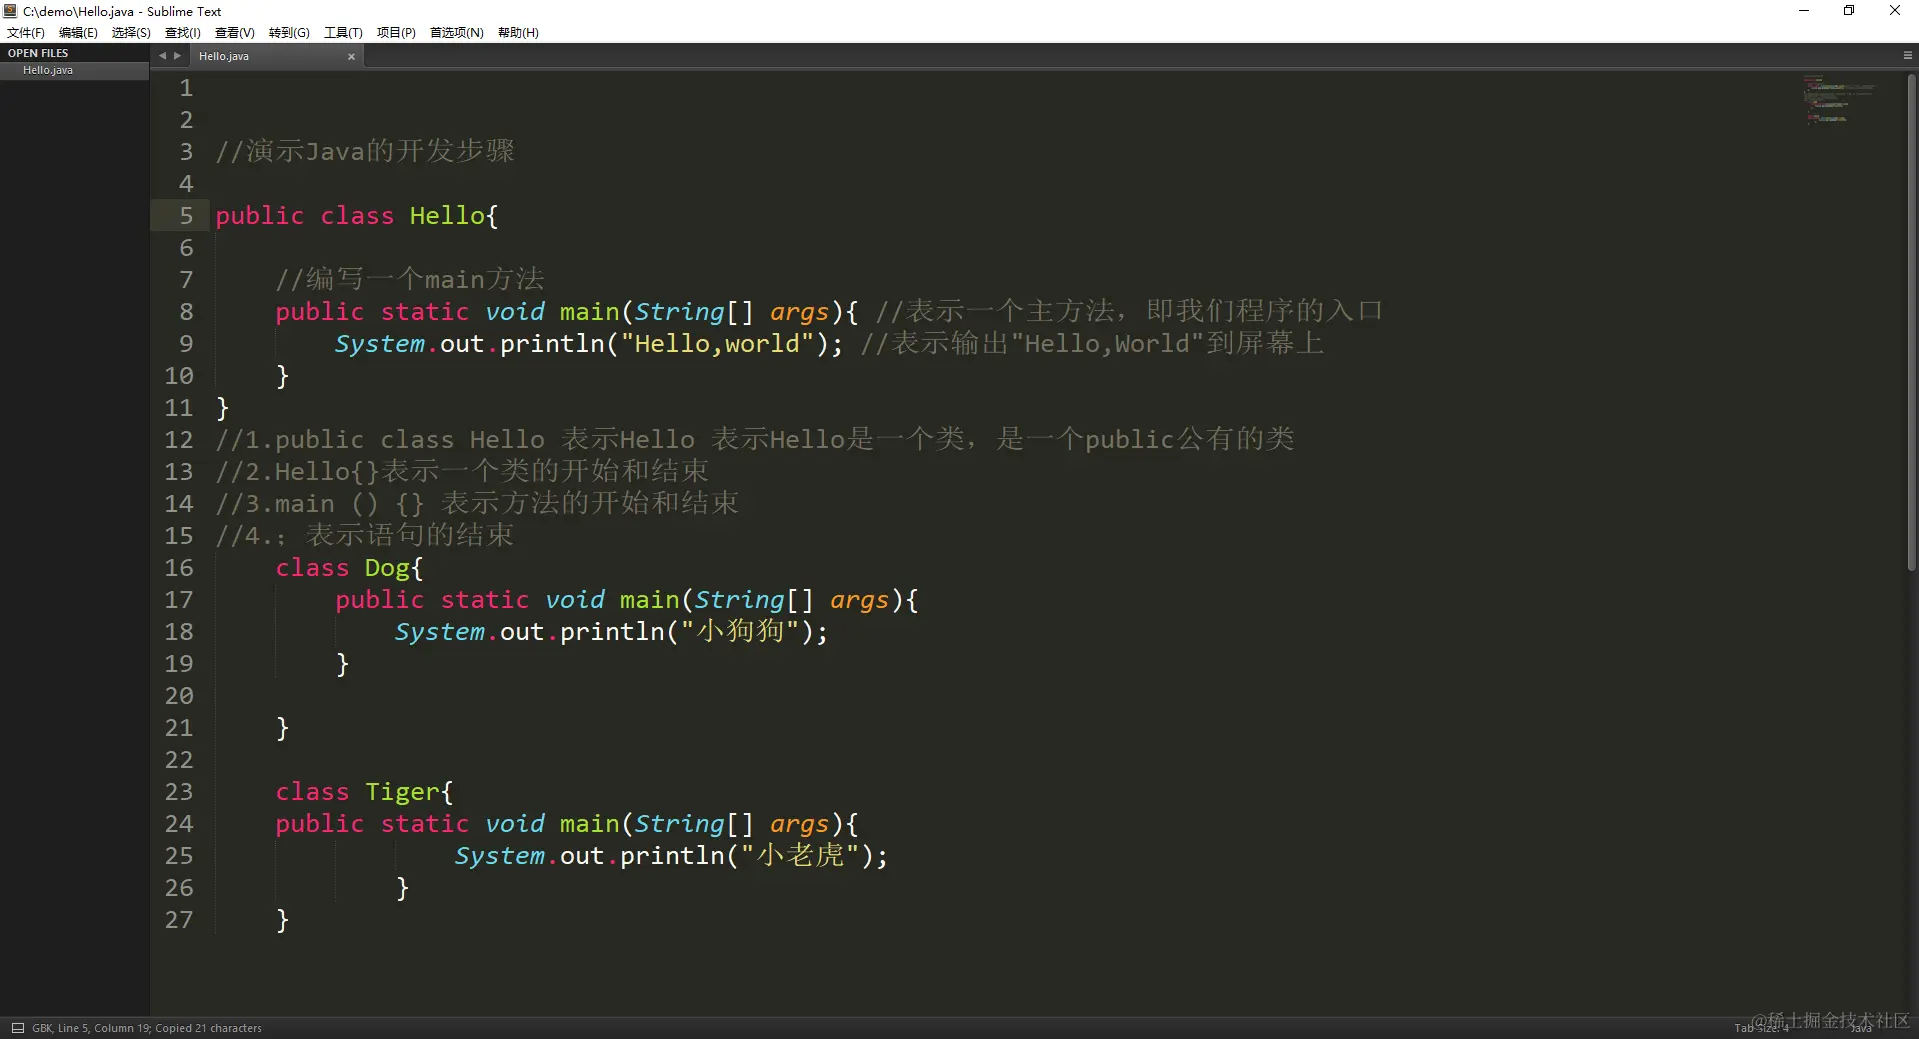Click the "小狗狗" string on line 18
Image resolution: width=1919 pixels, height=1039 pixels.
coord(740,632)
